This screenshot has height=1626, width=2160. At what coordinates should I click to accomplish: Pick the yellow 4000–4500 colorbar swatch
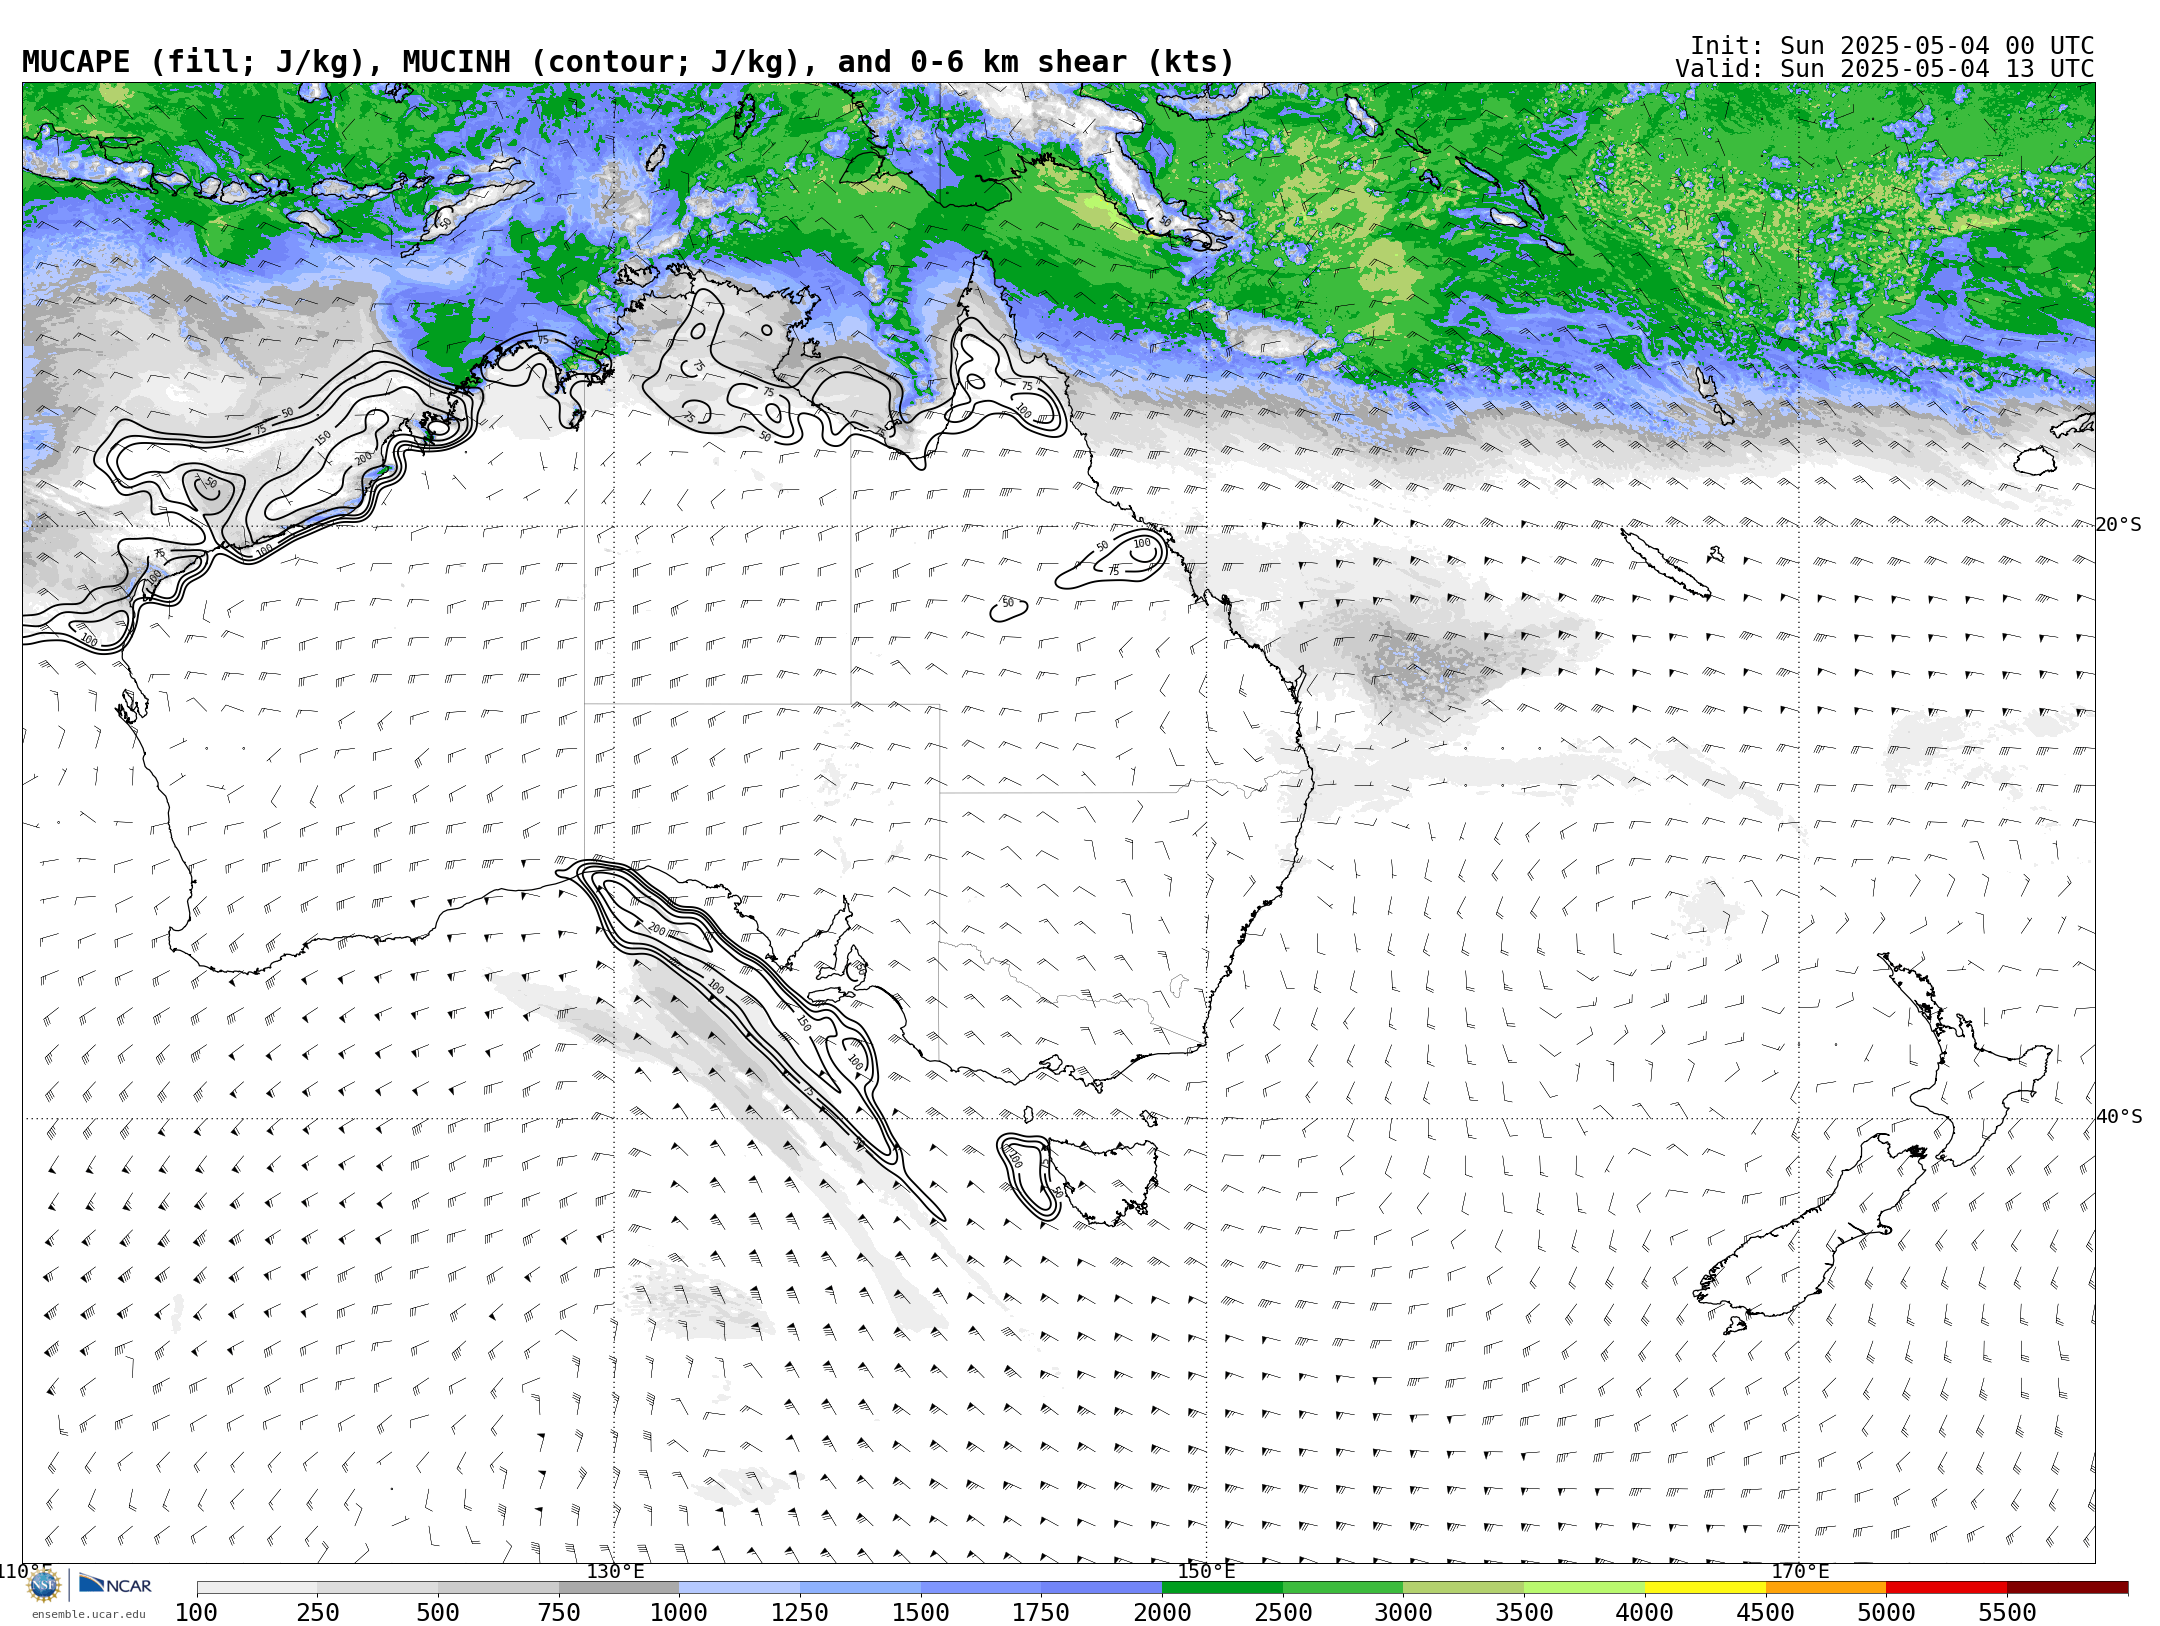1705,1588
